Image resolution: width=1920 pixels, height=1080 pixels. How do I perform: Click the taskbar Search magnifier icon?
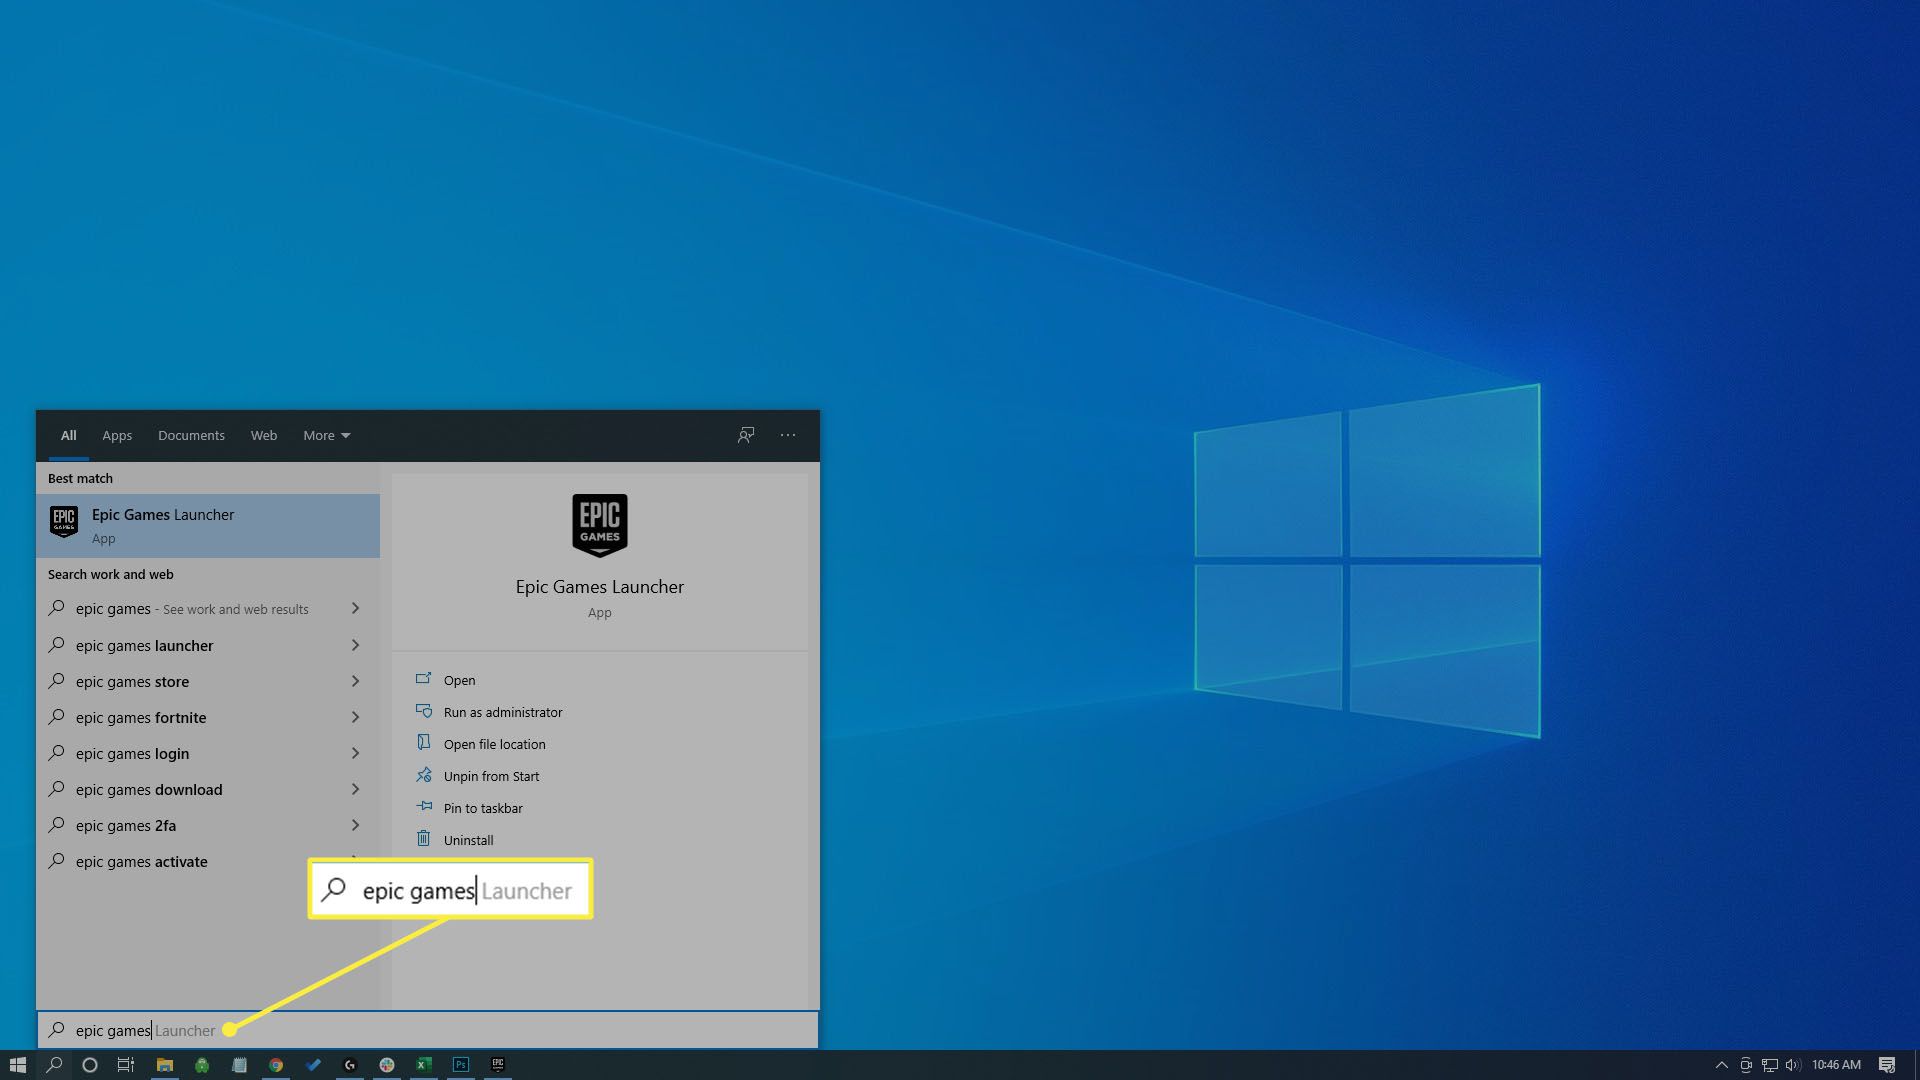54,1065
